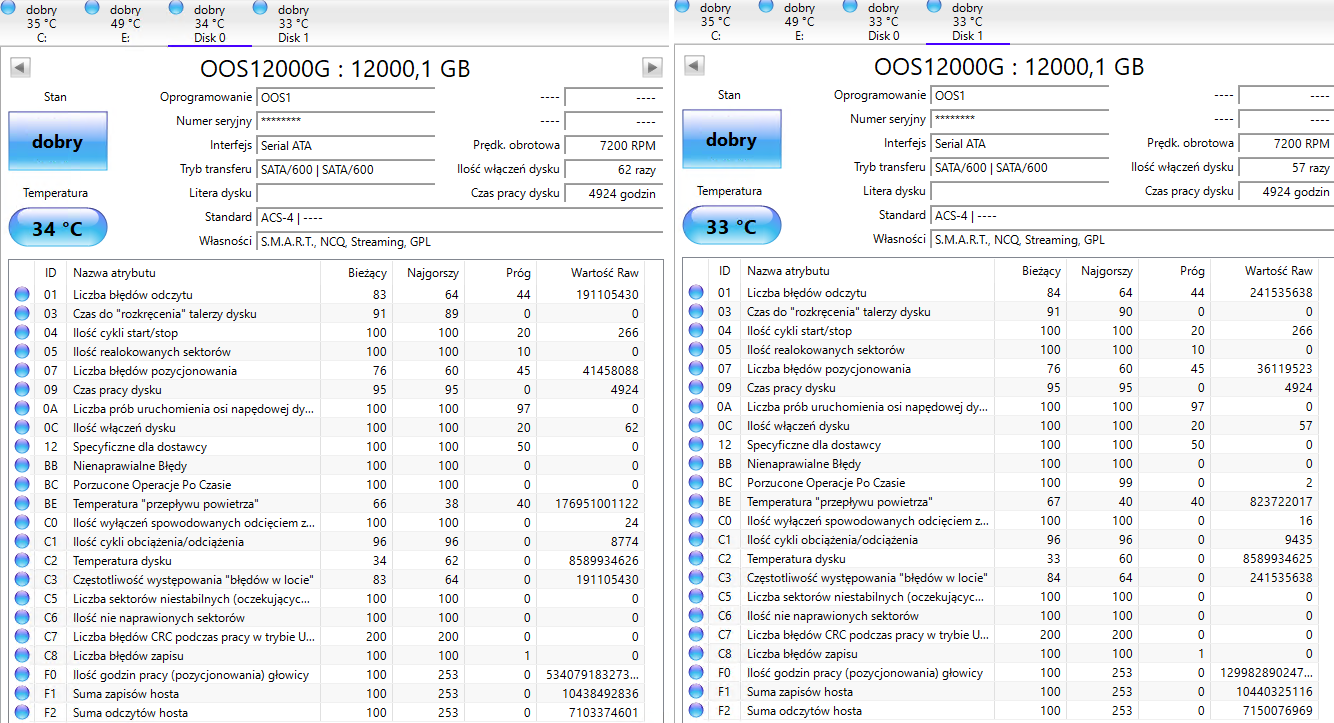Click status orb for attribute 05 in left window

pyautogui.click(x=22, y=352)
